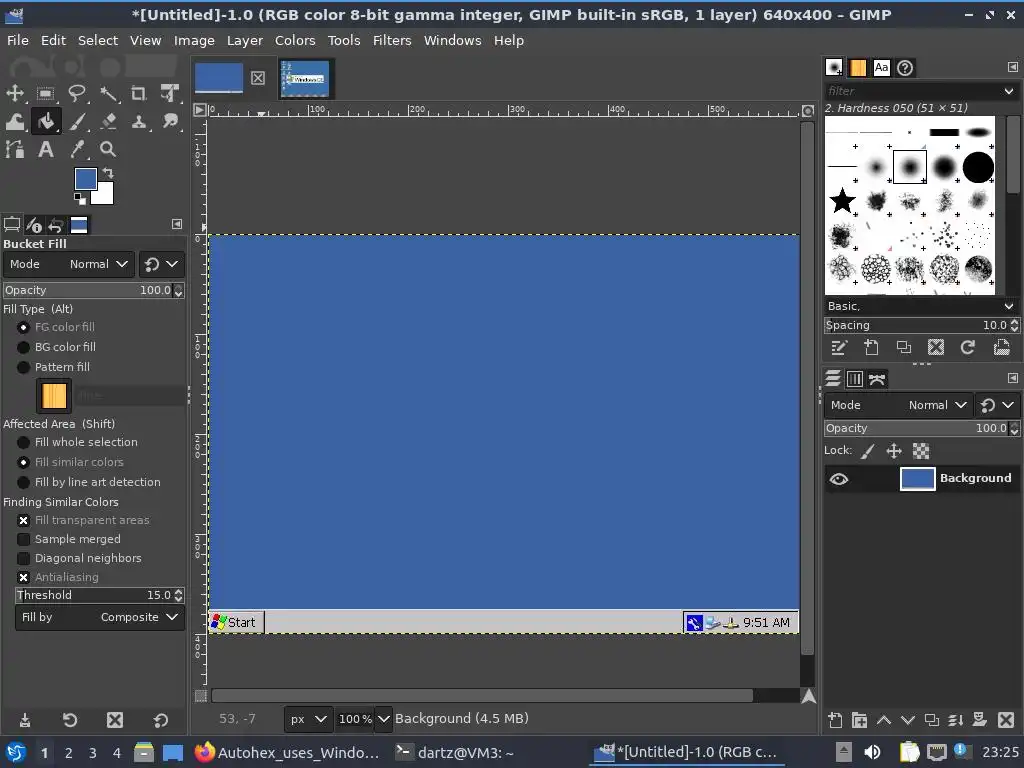1024x768 pixels.
Task: Select the Clone stamp tool
Action: coord(138,121)
